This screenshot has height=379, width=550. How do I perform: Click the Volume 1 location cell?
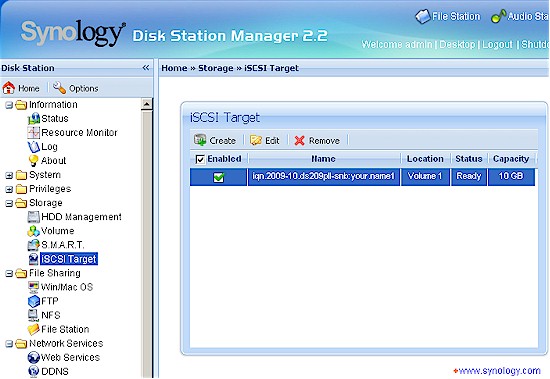(x=425, y=177)
